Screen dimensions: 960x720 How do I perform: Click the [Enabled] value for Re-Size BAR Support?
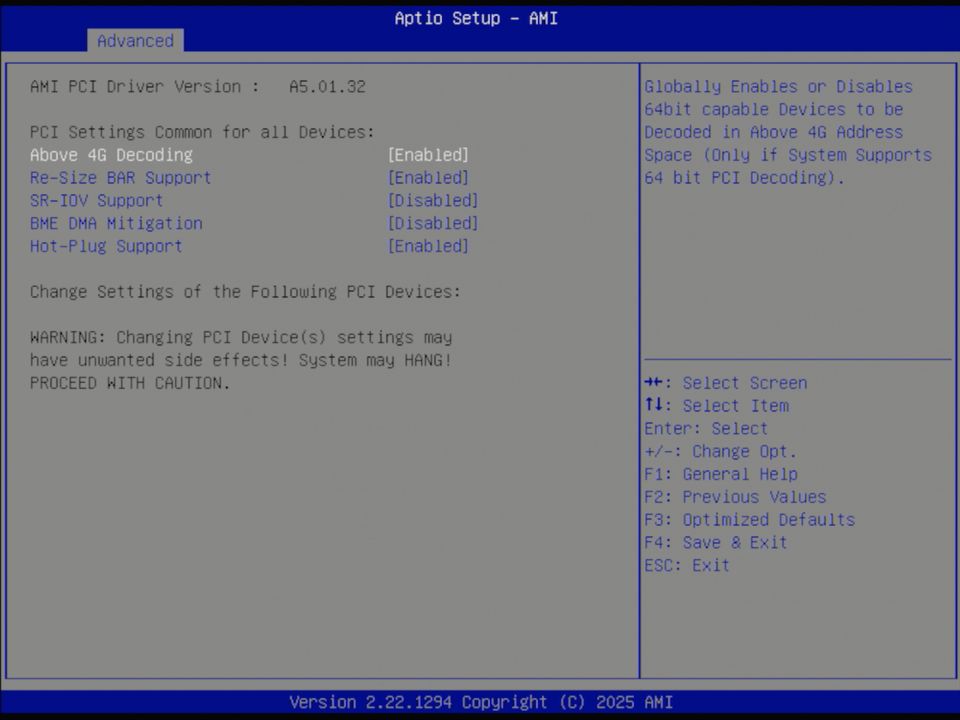[428, 178]
